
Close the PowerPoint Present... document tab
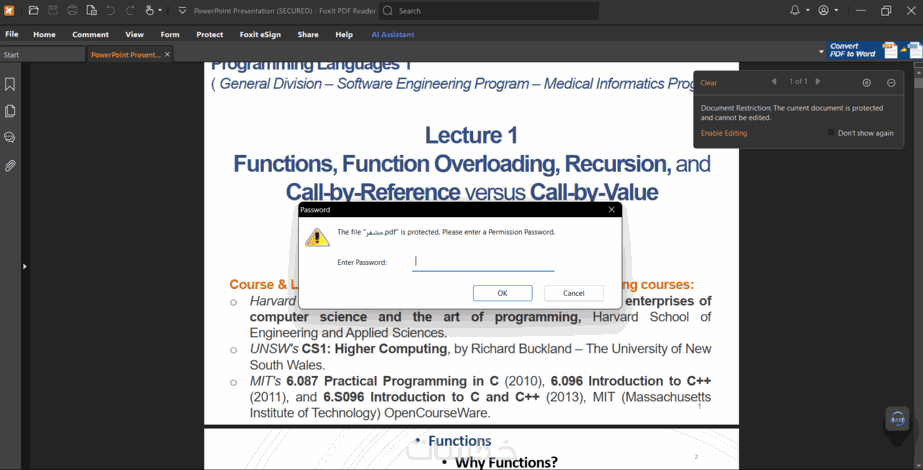point(167,54)
